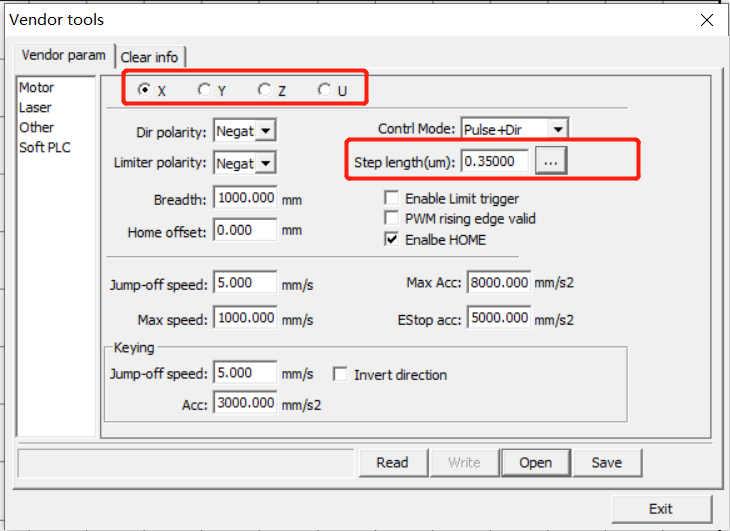Select the U axis radio button
Image resolution: width=730 pixels, height=531 pixels.
pyautogui.click(x=324, y=89)
